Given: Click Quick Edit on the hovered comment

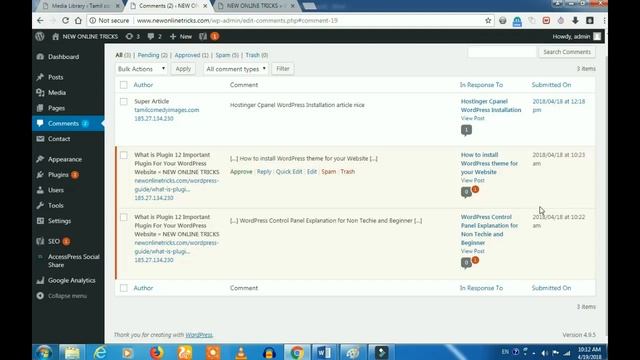Looking at the screenshot, I should (289, 172).
